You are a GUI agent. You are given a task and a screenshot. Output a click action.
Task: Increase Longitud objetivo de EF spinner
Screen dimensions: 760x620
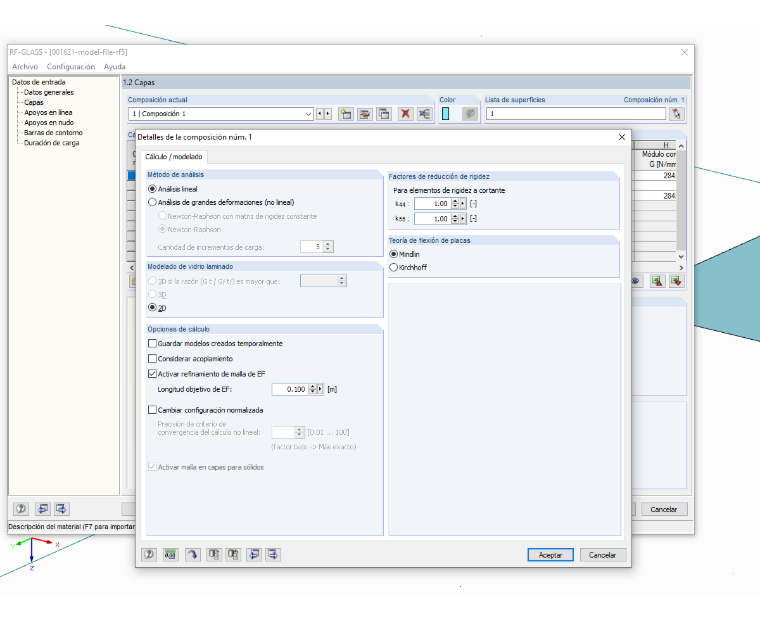[x=313, y=386]
